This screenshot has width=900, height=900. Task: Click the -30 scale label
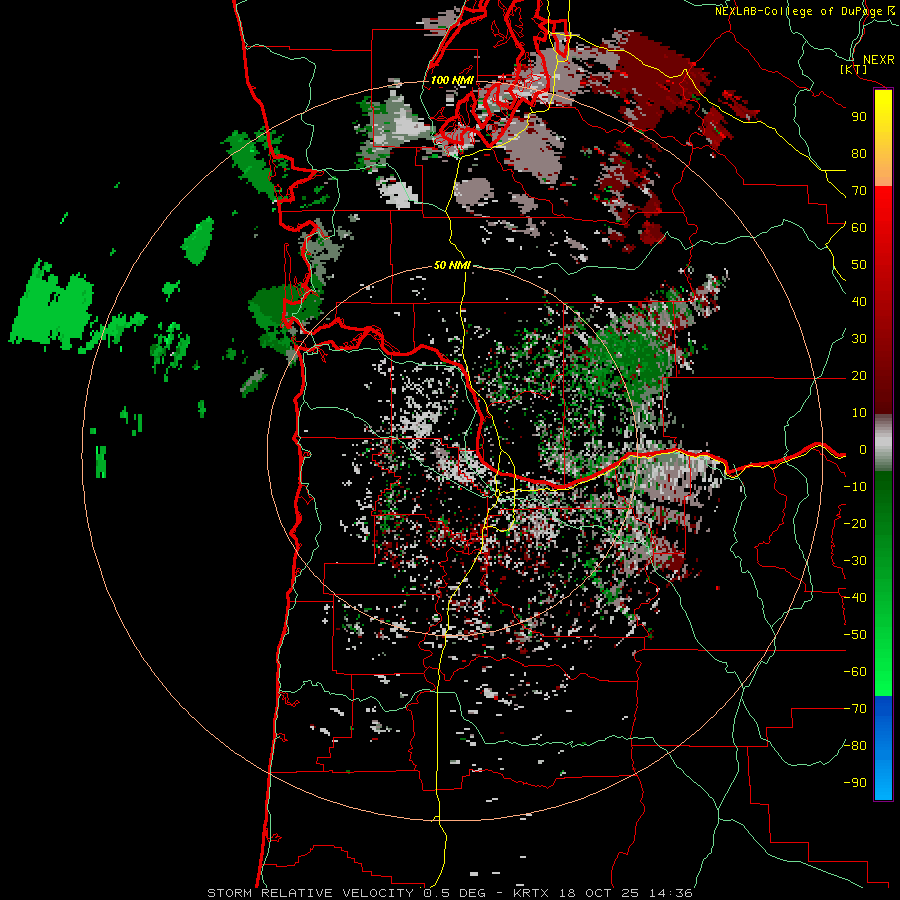click(x=855, y=561)
